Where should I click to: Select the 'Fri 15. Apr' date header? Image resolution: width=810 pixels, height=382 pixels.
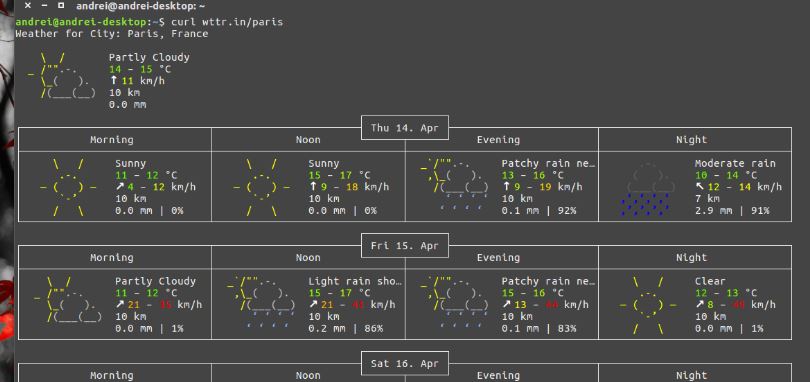(404, 246)
